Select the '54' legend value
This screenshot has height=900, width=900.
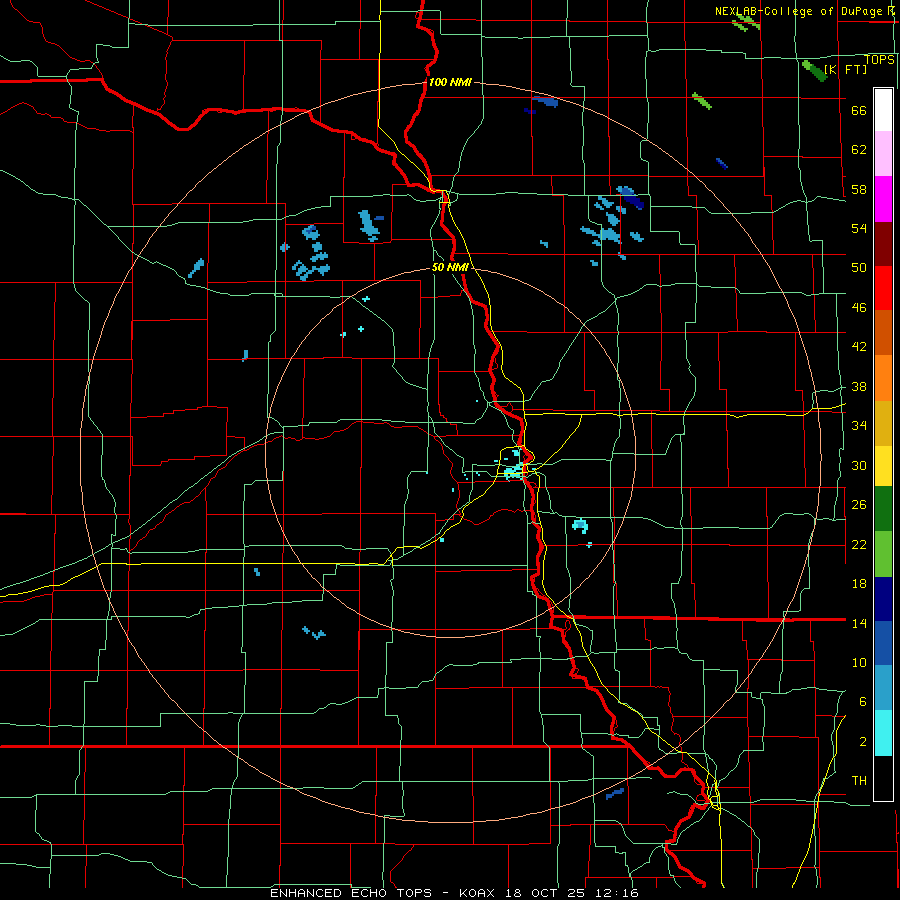point(859,228)
